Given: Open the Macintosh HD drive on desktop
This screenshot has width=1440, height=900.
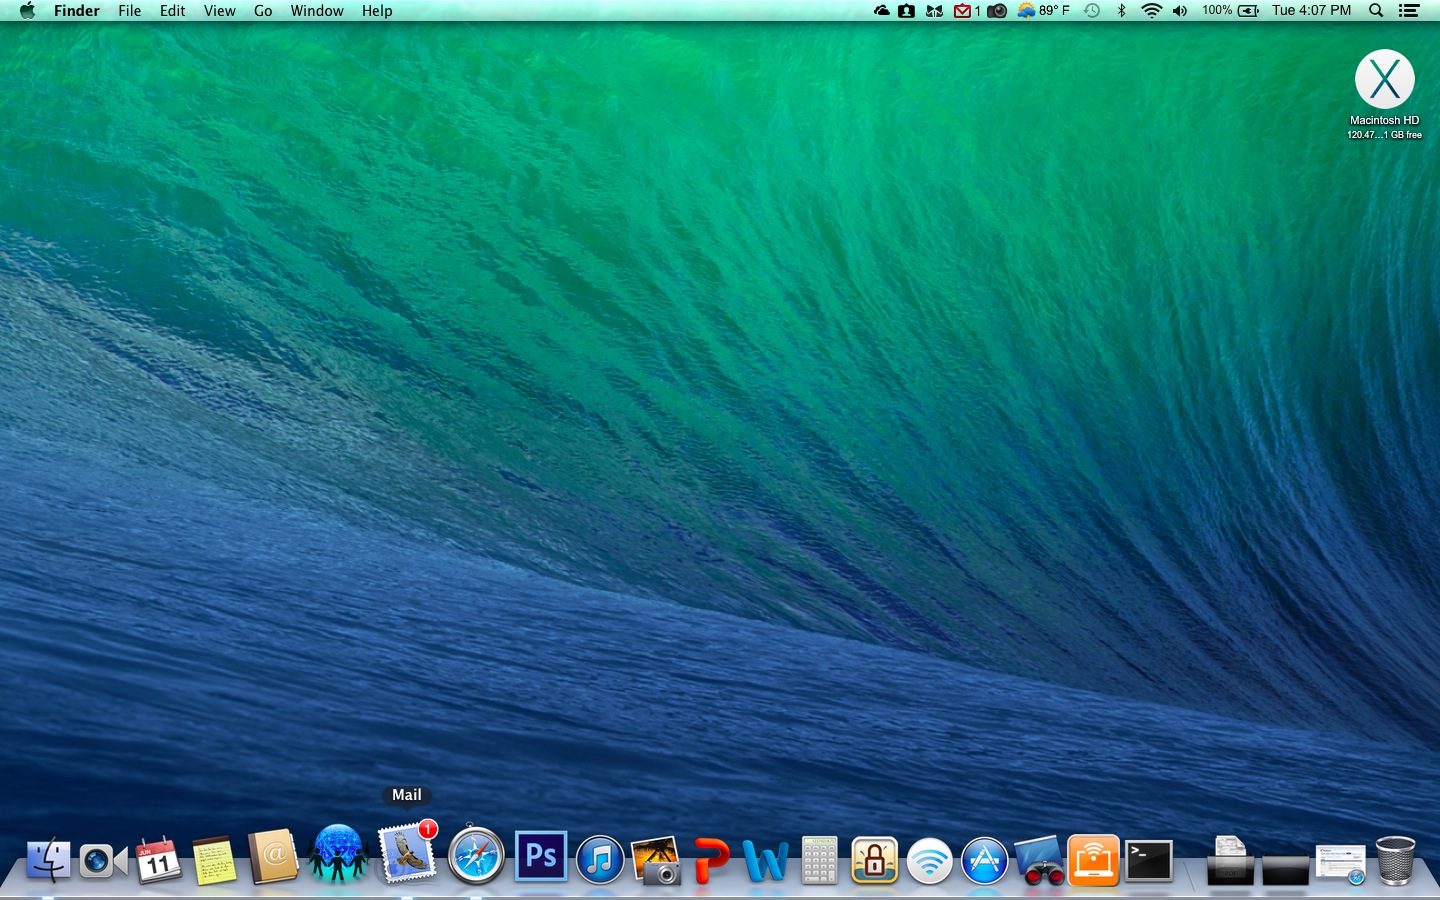Looking at the screenshot, I should coord(1385,94).
